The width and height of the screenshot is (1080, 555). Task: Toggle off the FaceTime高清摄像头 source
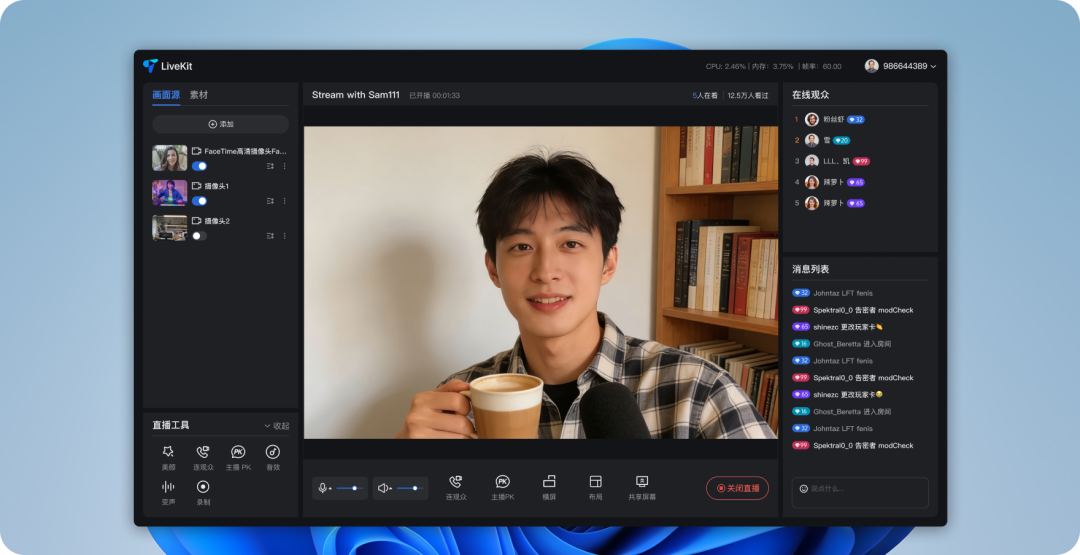199,166
